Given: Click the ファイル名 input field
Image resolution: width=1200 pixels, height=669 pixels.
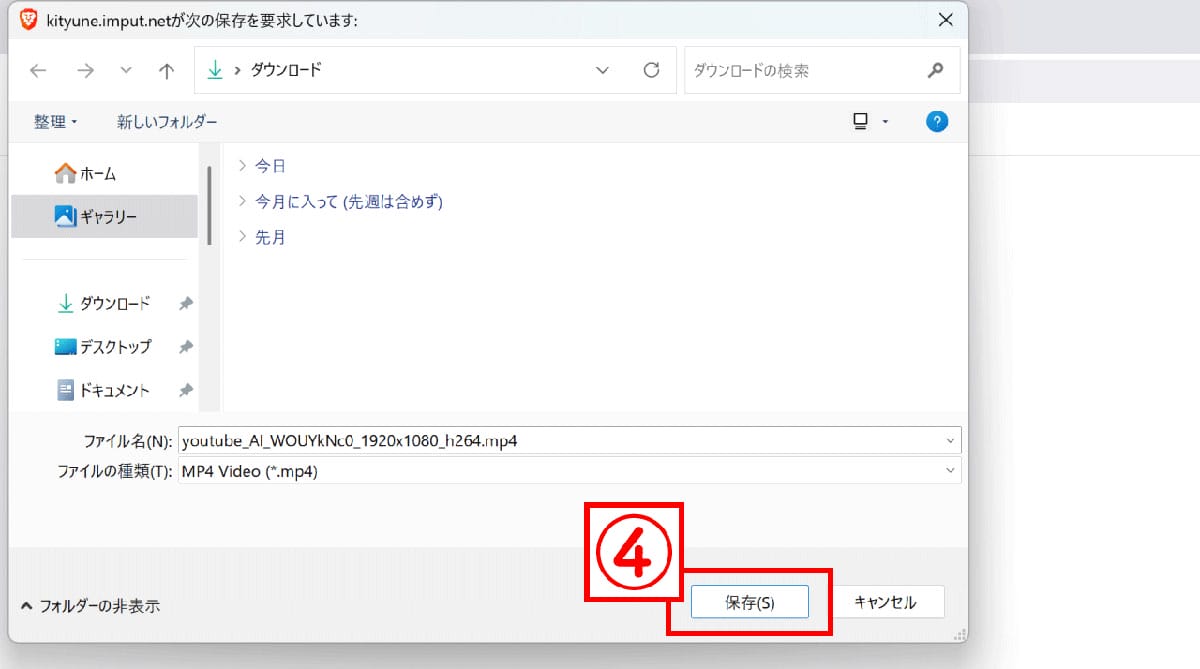Looking at the screenshot, I should 560,440.
